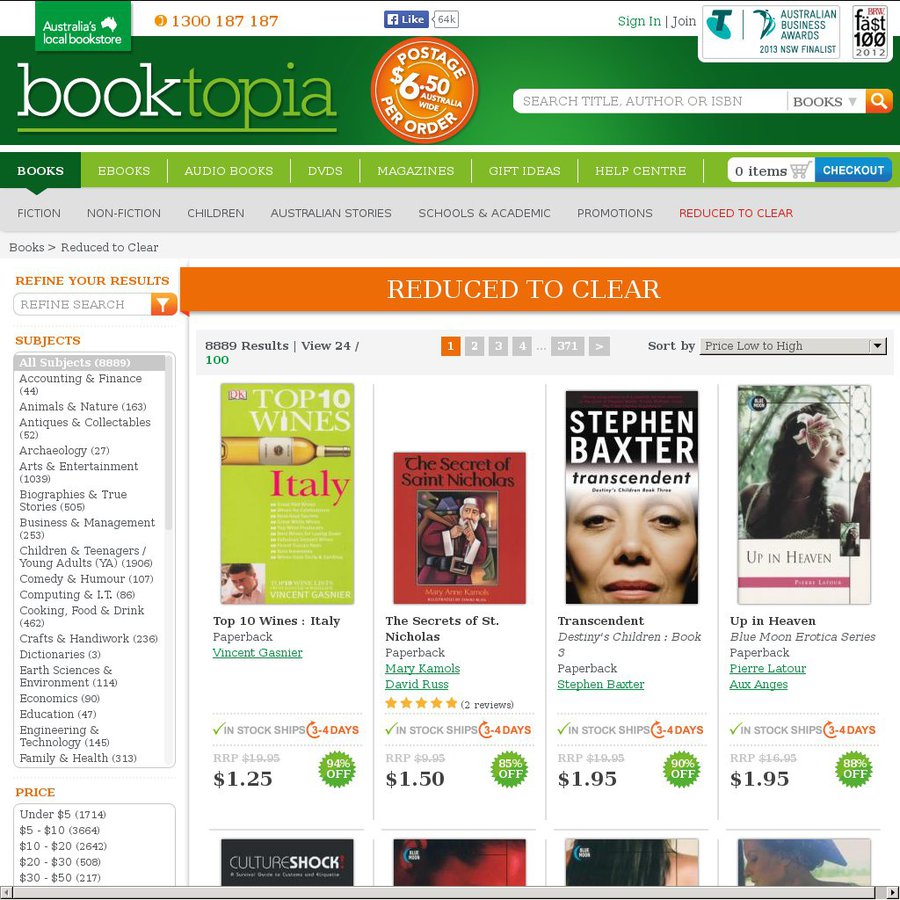View 100 results per page
The image size is (900, 900).
[217, 360]
